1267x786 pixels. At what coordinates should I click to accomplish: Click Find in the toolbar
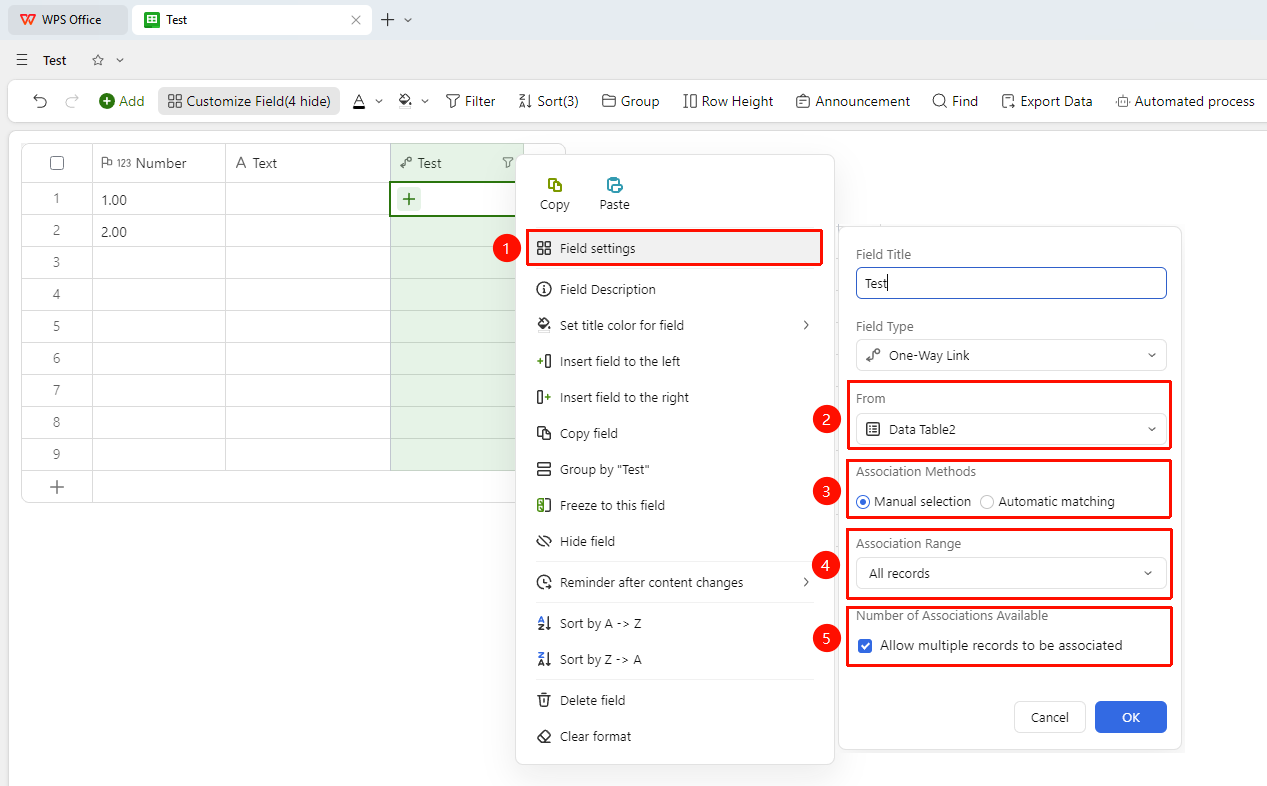pyautogui.click(x=955, y=101)
